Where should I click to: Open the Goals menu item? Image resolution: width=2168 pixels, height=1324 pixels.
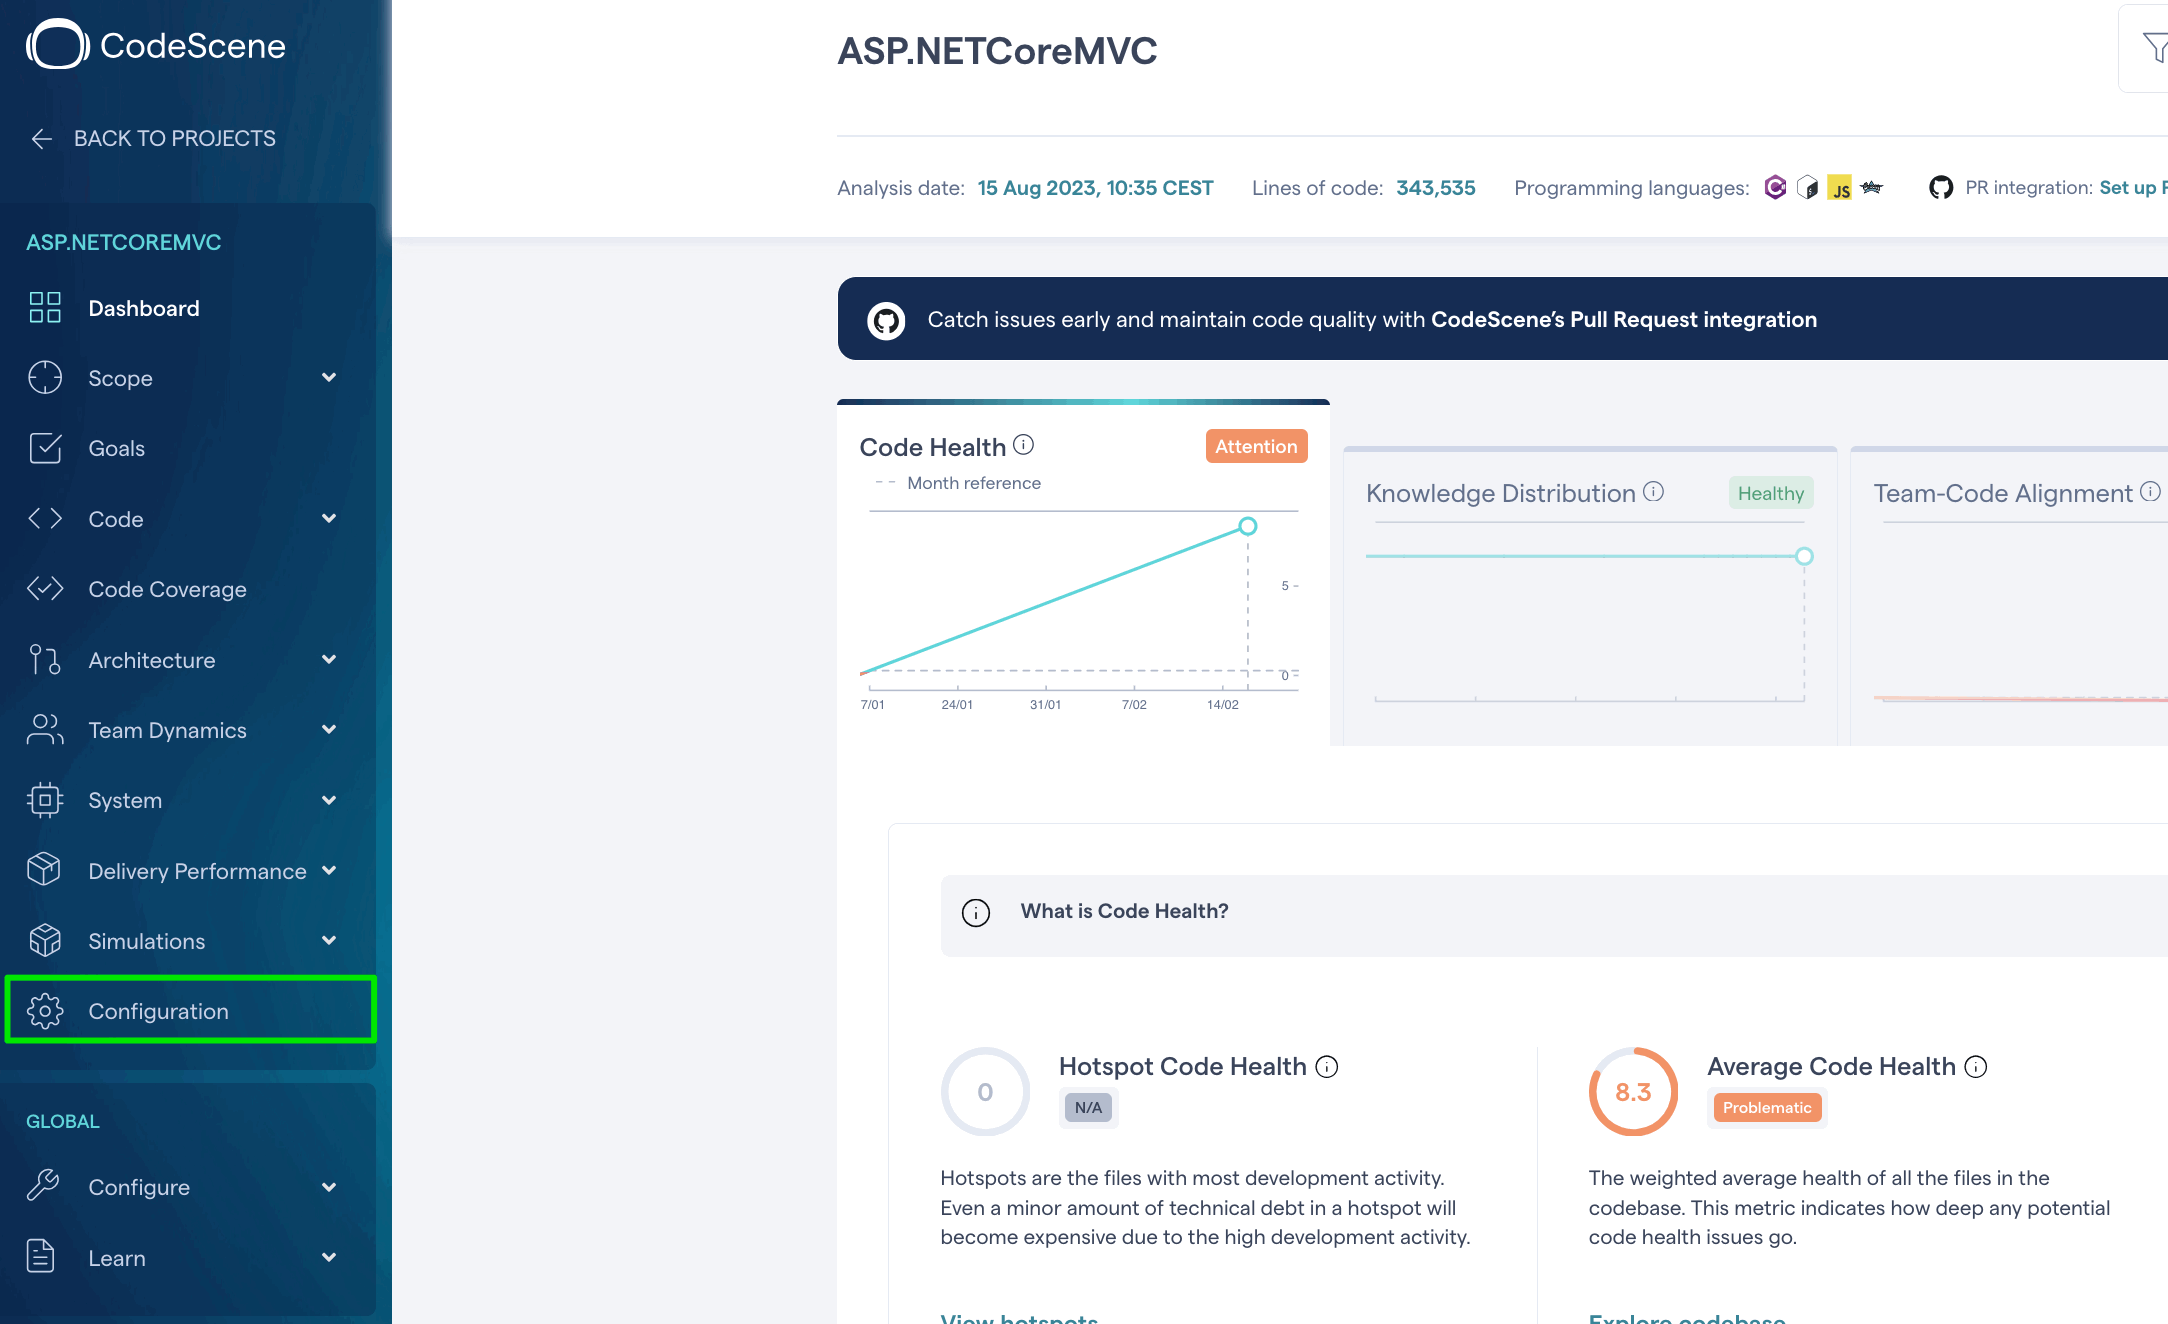pos(190,448)
